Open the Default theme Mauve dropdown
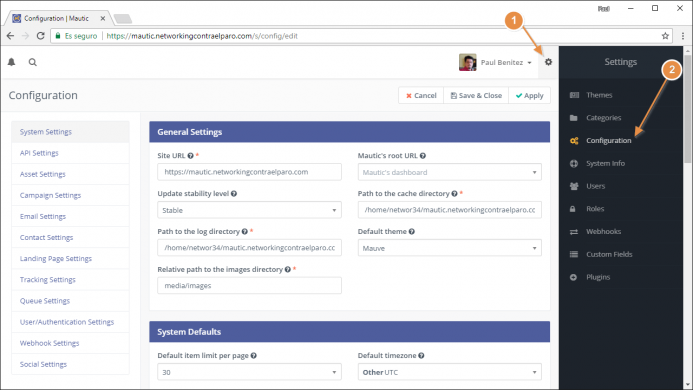The image size is (693, 390). click(x=449, y=248)
